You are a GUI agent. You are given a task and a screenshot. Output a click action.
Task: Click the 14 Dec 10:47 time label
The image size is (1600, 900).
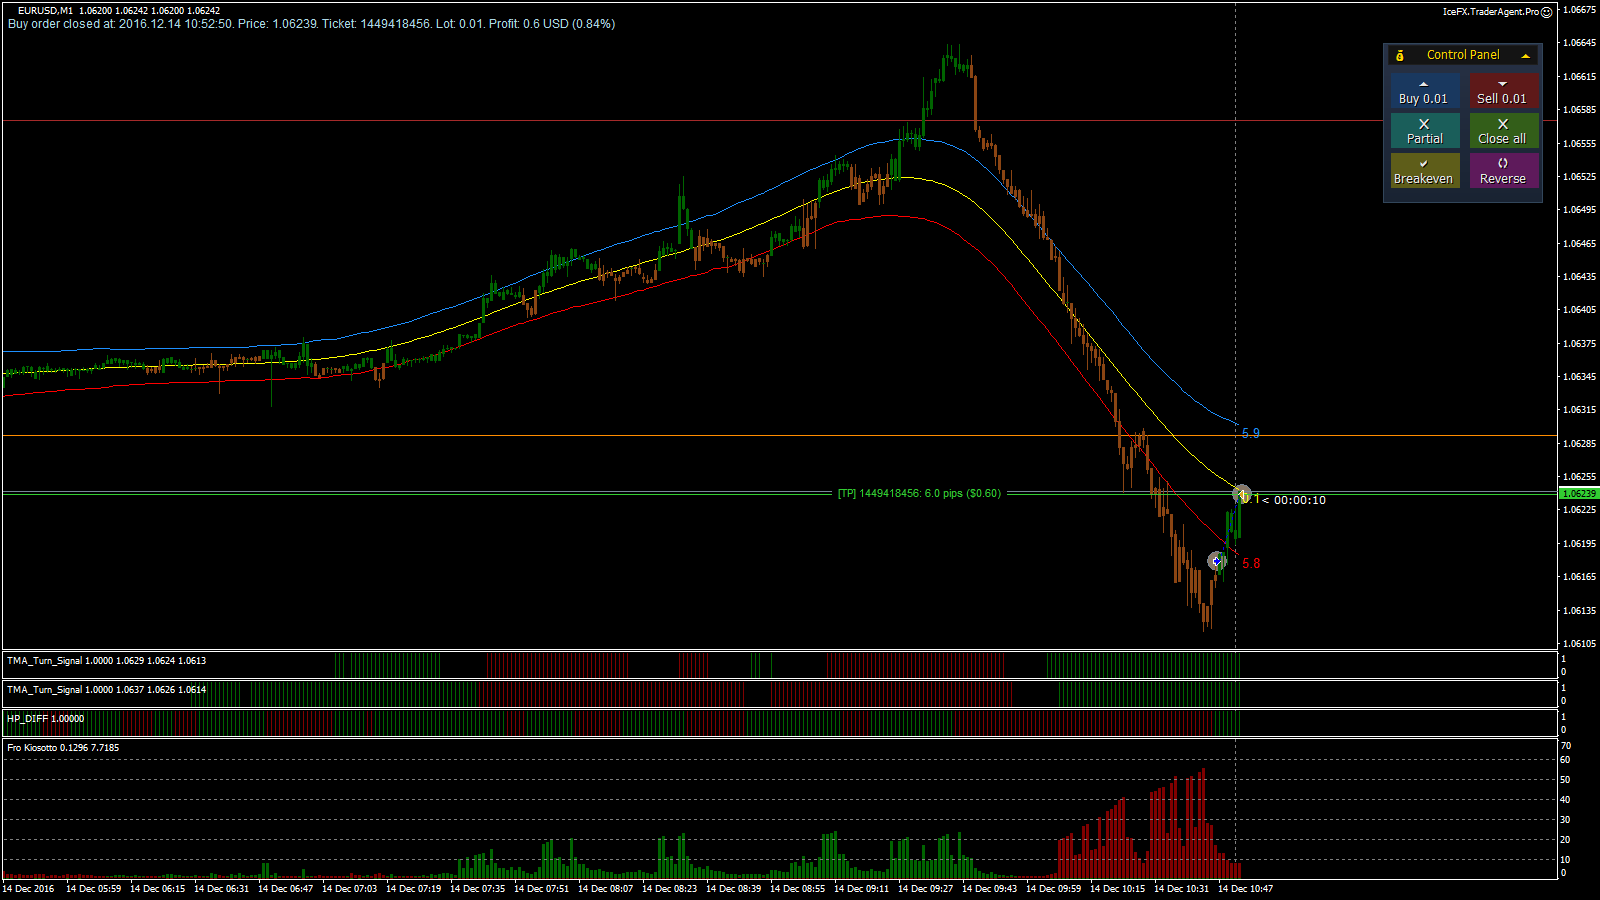1245,889
